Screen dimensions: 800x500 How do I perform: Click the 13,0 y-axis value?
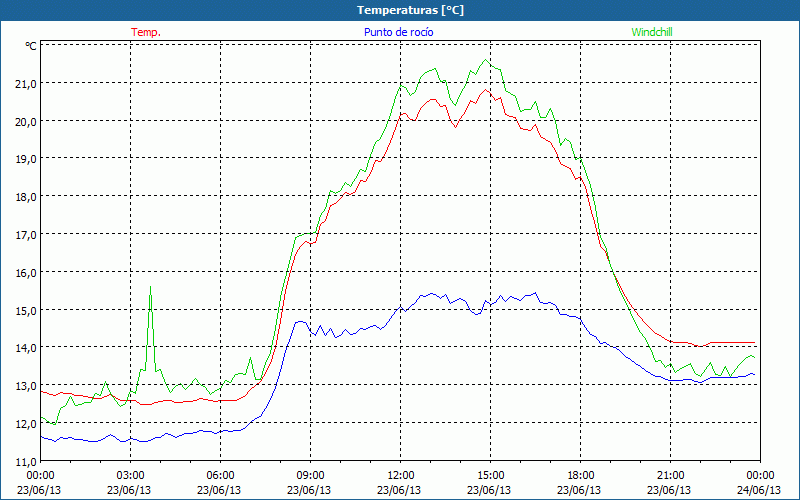click(x=26, y=386)
